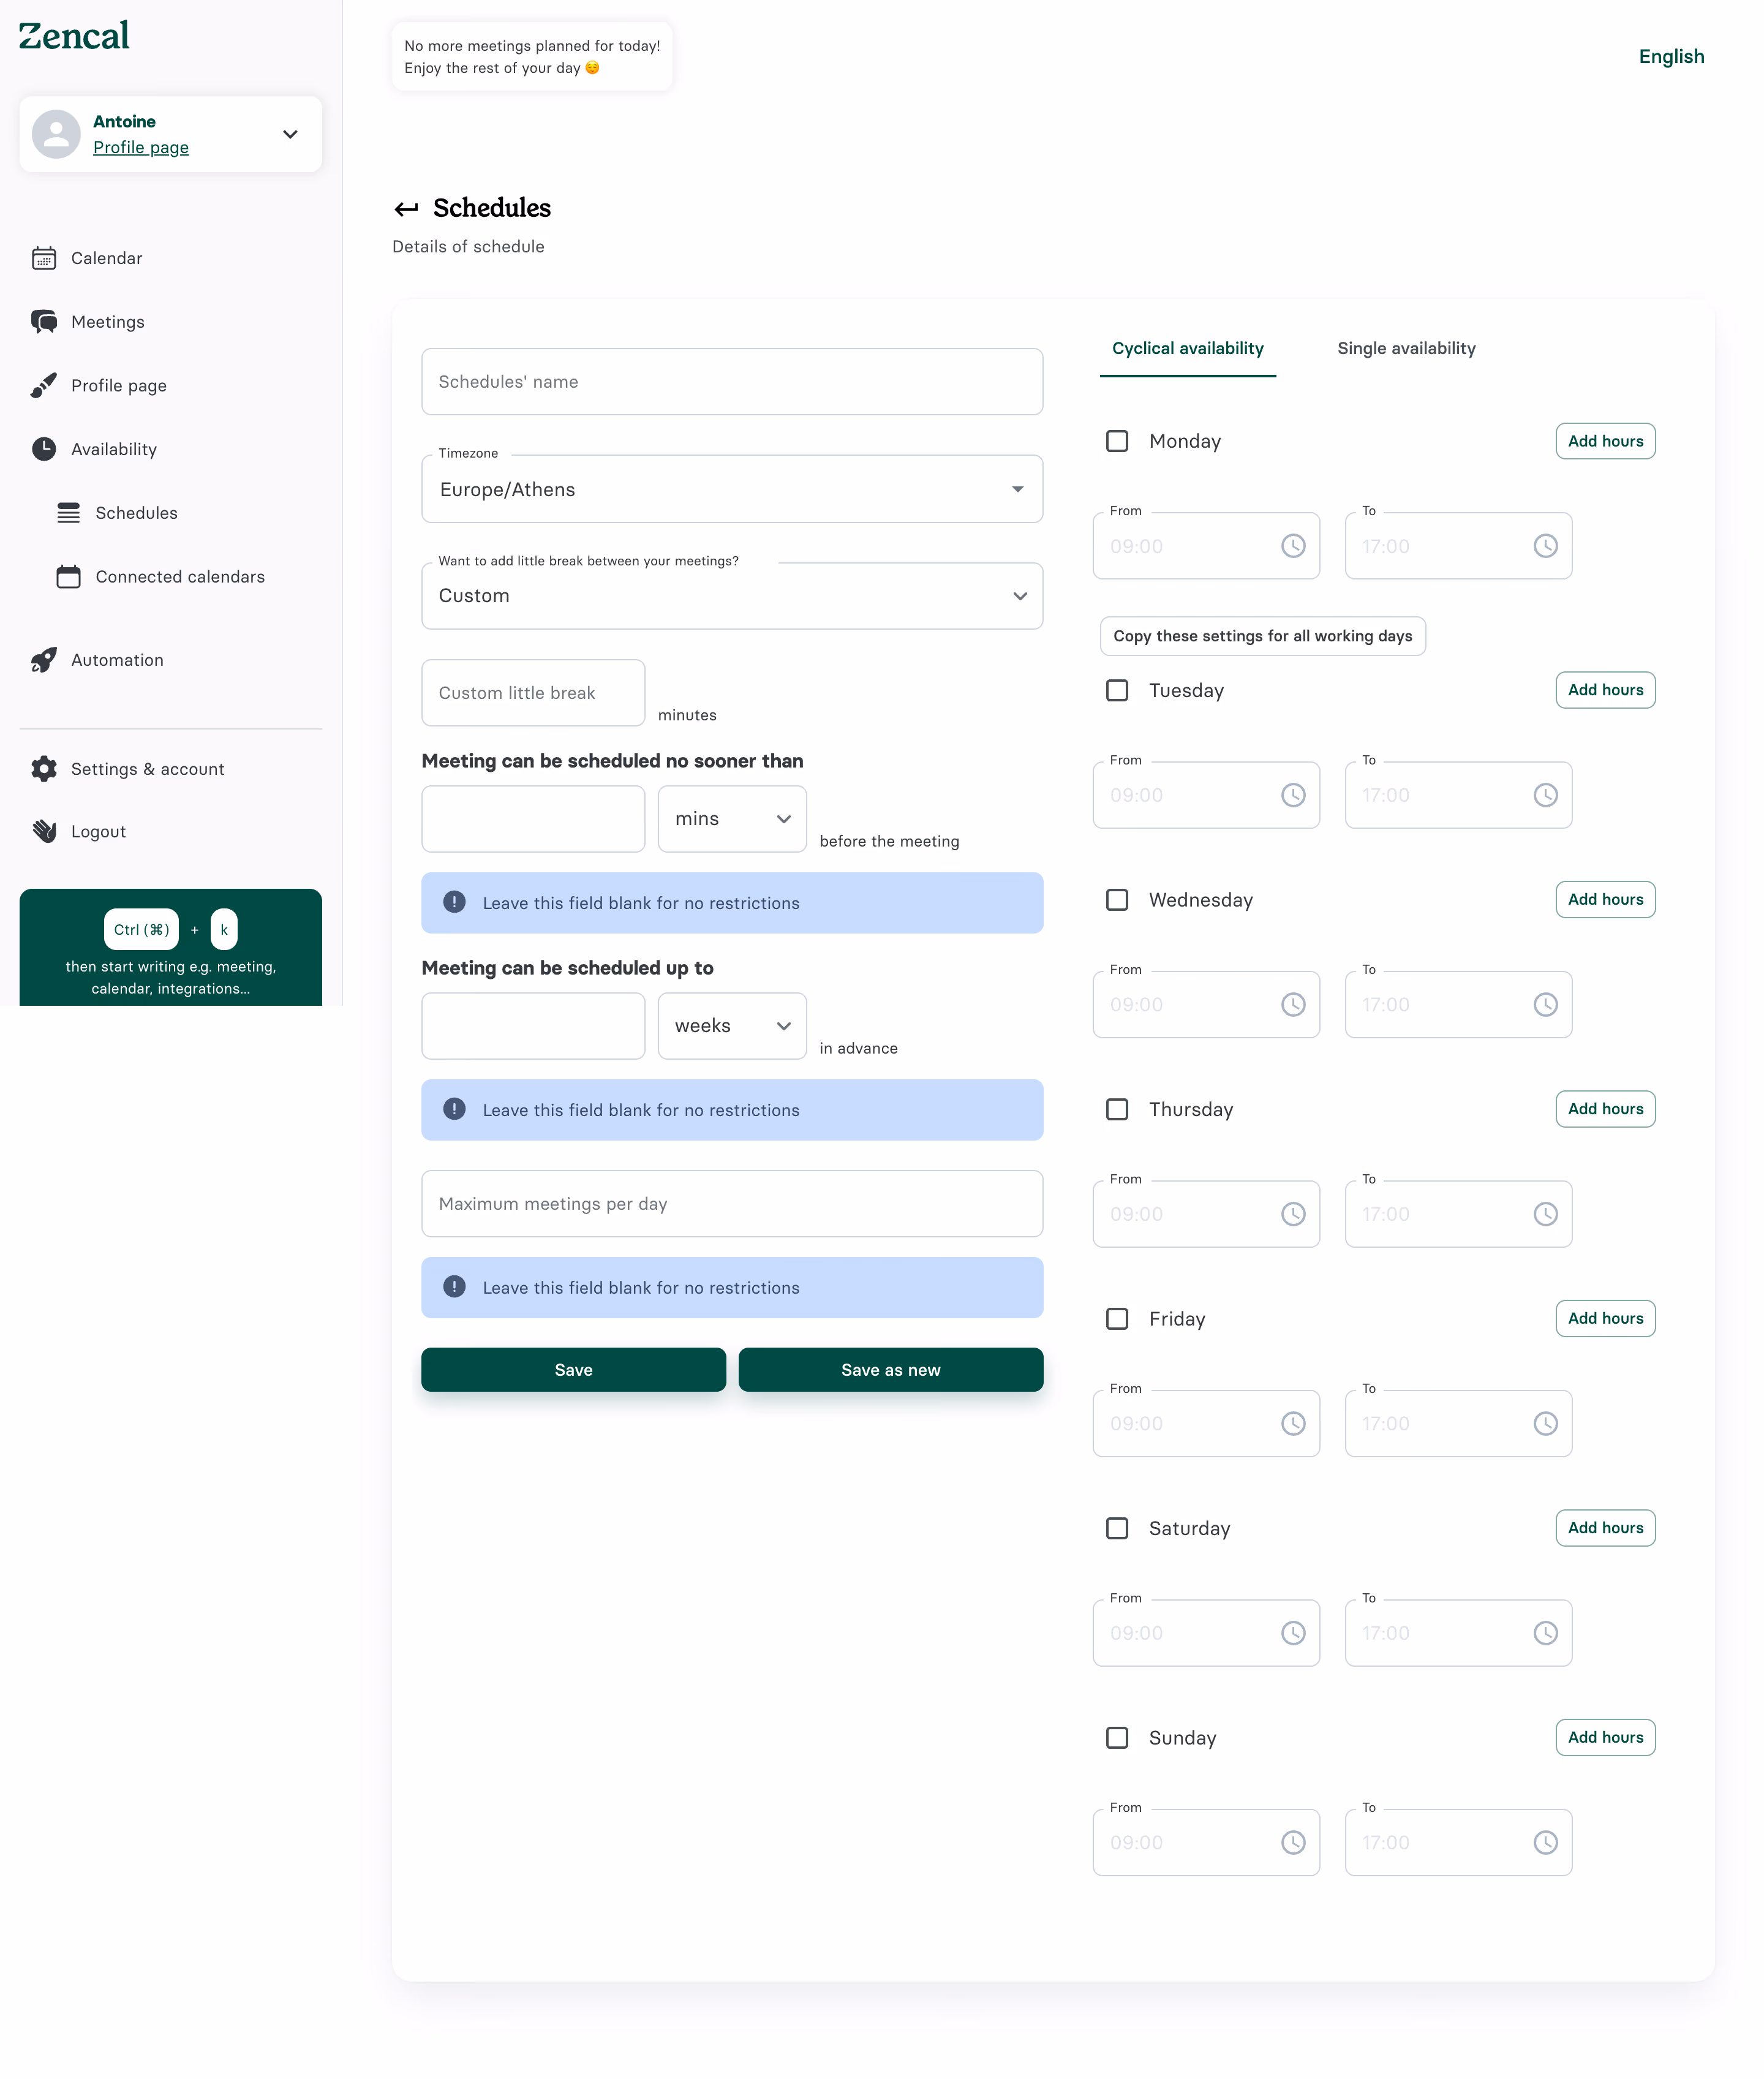Image resolution: width=1764 pixels, height=2079 pixels.
Task: Click the back arrow next to Schedules
Action: [x=405, y=209]
